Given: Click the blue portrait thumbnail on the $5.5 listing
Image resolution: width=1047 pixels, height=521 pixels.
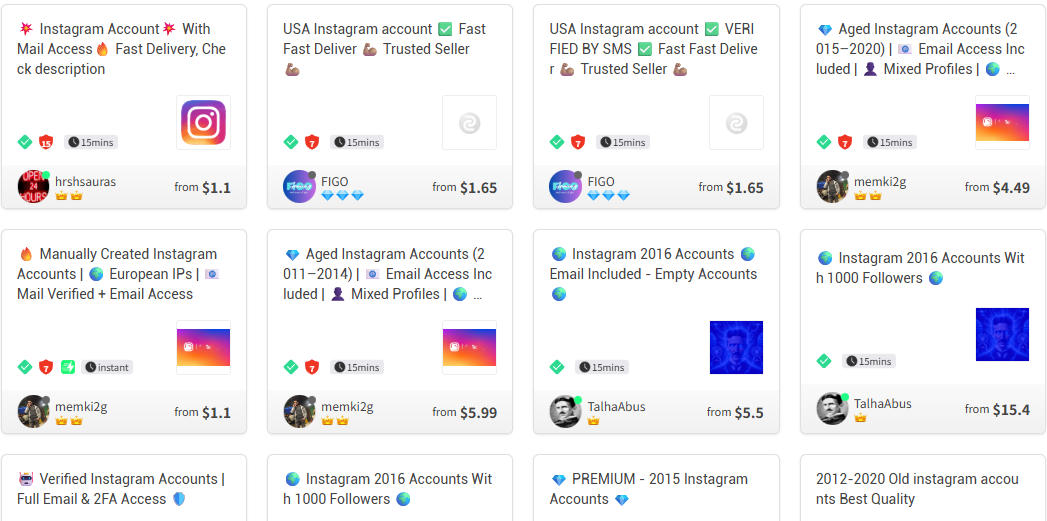Looking at the screenshot, I should tap(736, 347).
